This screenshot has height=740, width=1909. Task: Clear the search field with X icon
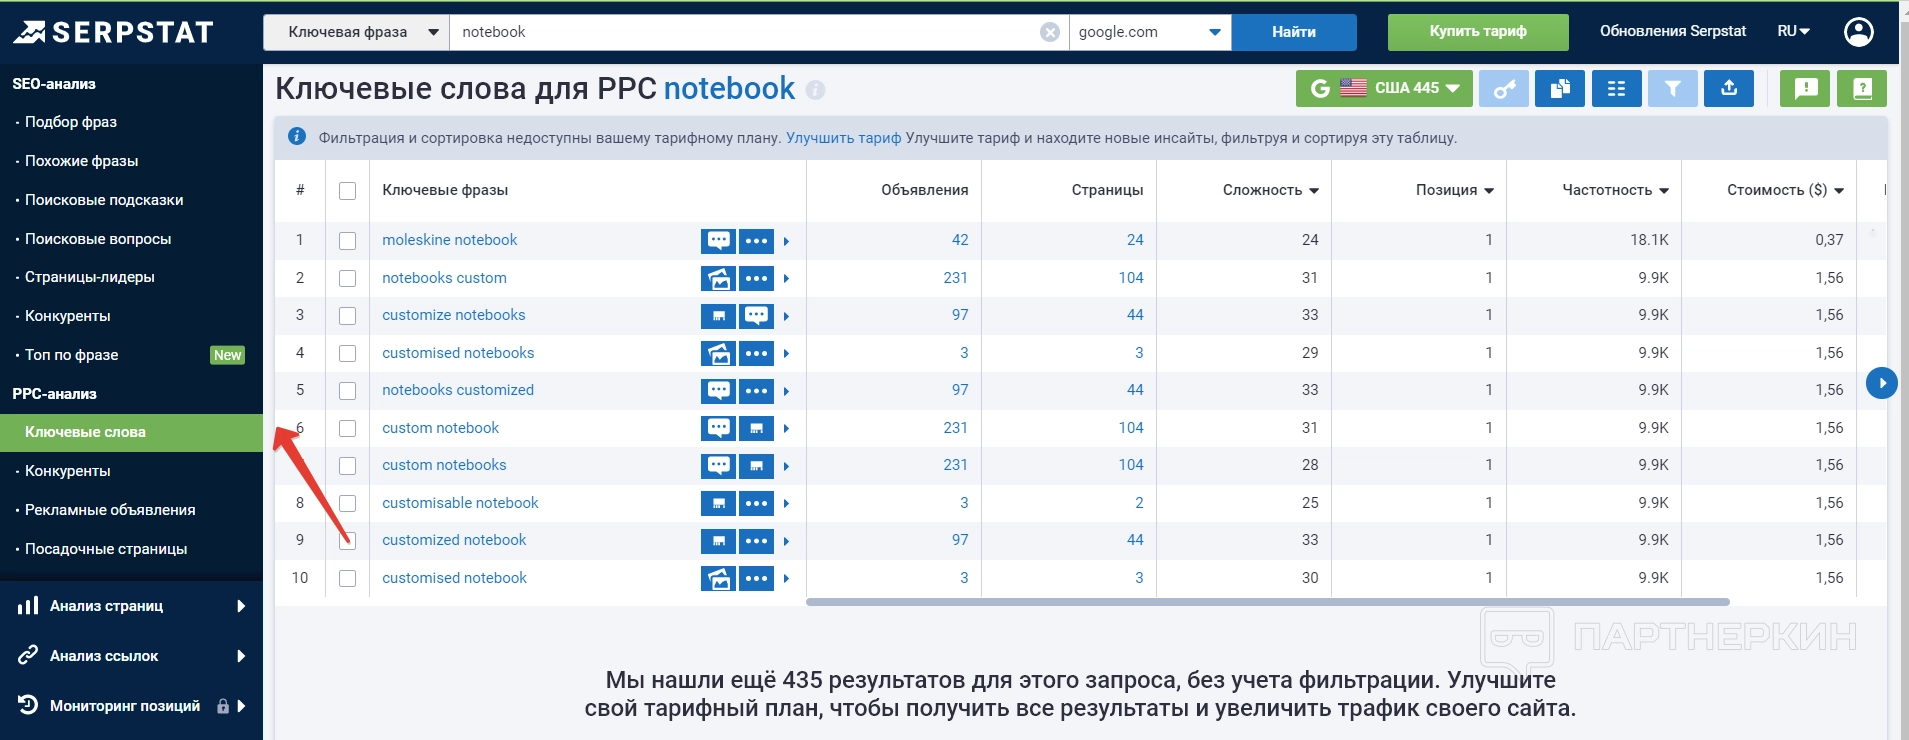tap(1050, 32)
